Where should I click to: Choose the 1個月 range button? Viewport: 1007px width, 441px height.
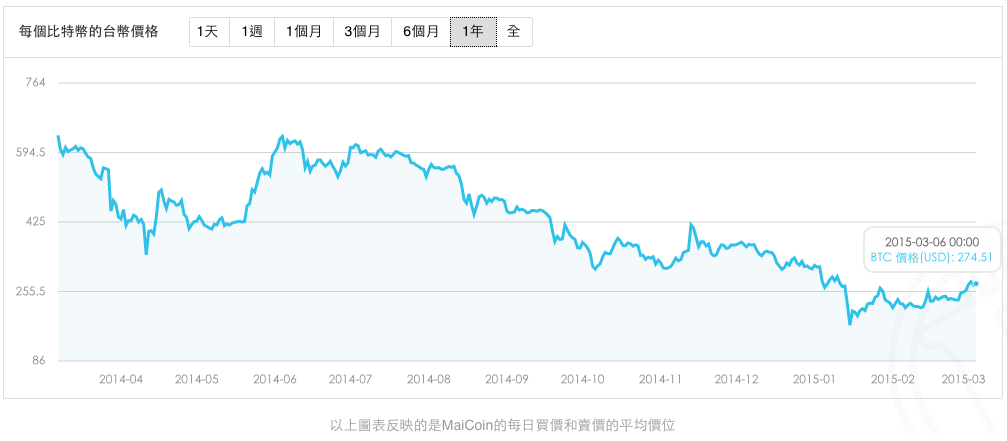pyautogui.click(x=302, y=32)
